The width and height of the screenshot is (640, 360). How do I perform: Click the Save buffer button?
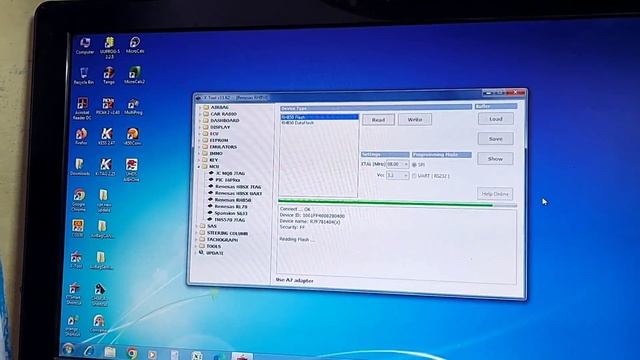[x=496, y=139]
